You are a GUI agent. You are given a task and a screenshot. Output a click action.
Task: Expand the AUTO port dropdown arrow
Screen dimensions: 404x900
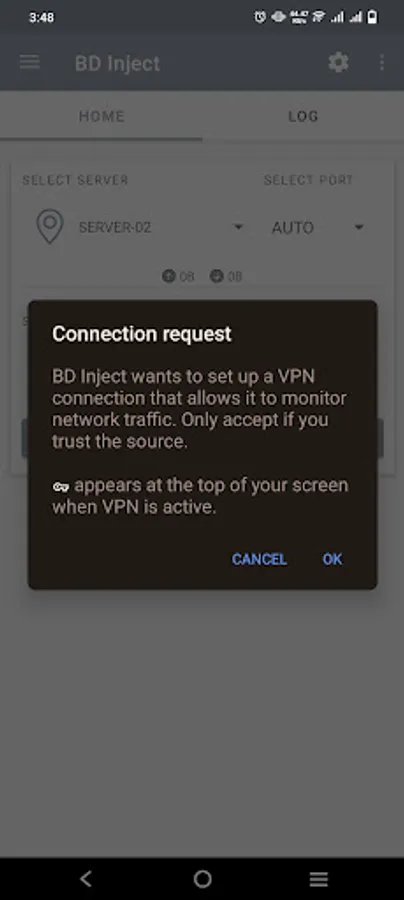[359, 227]
